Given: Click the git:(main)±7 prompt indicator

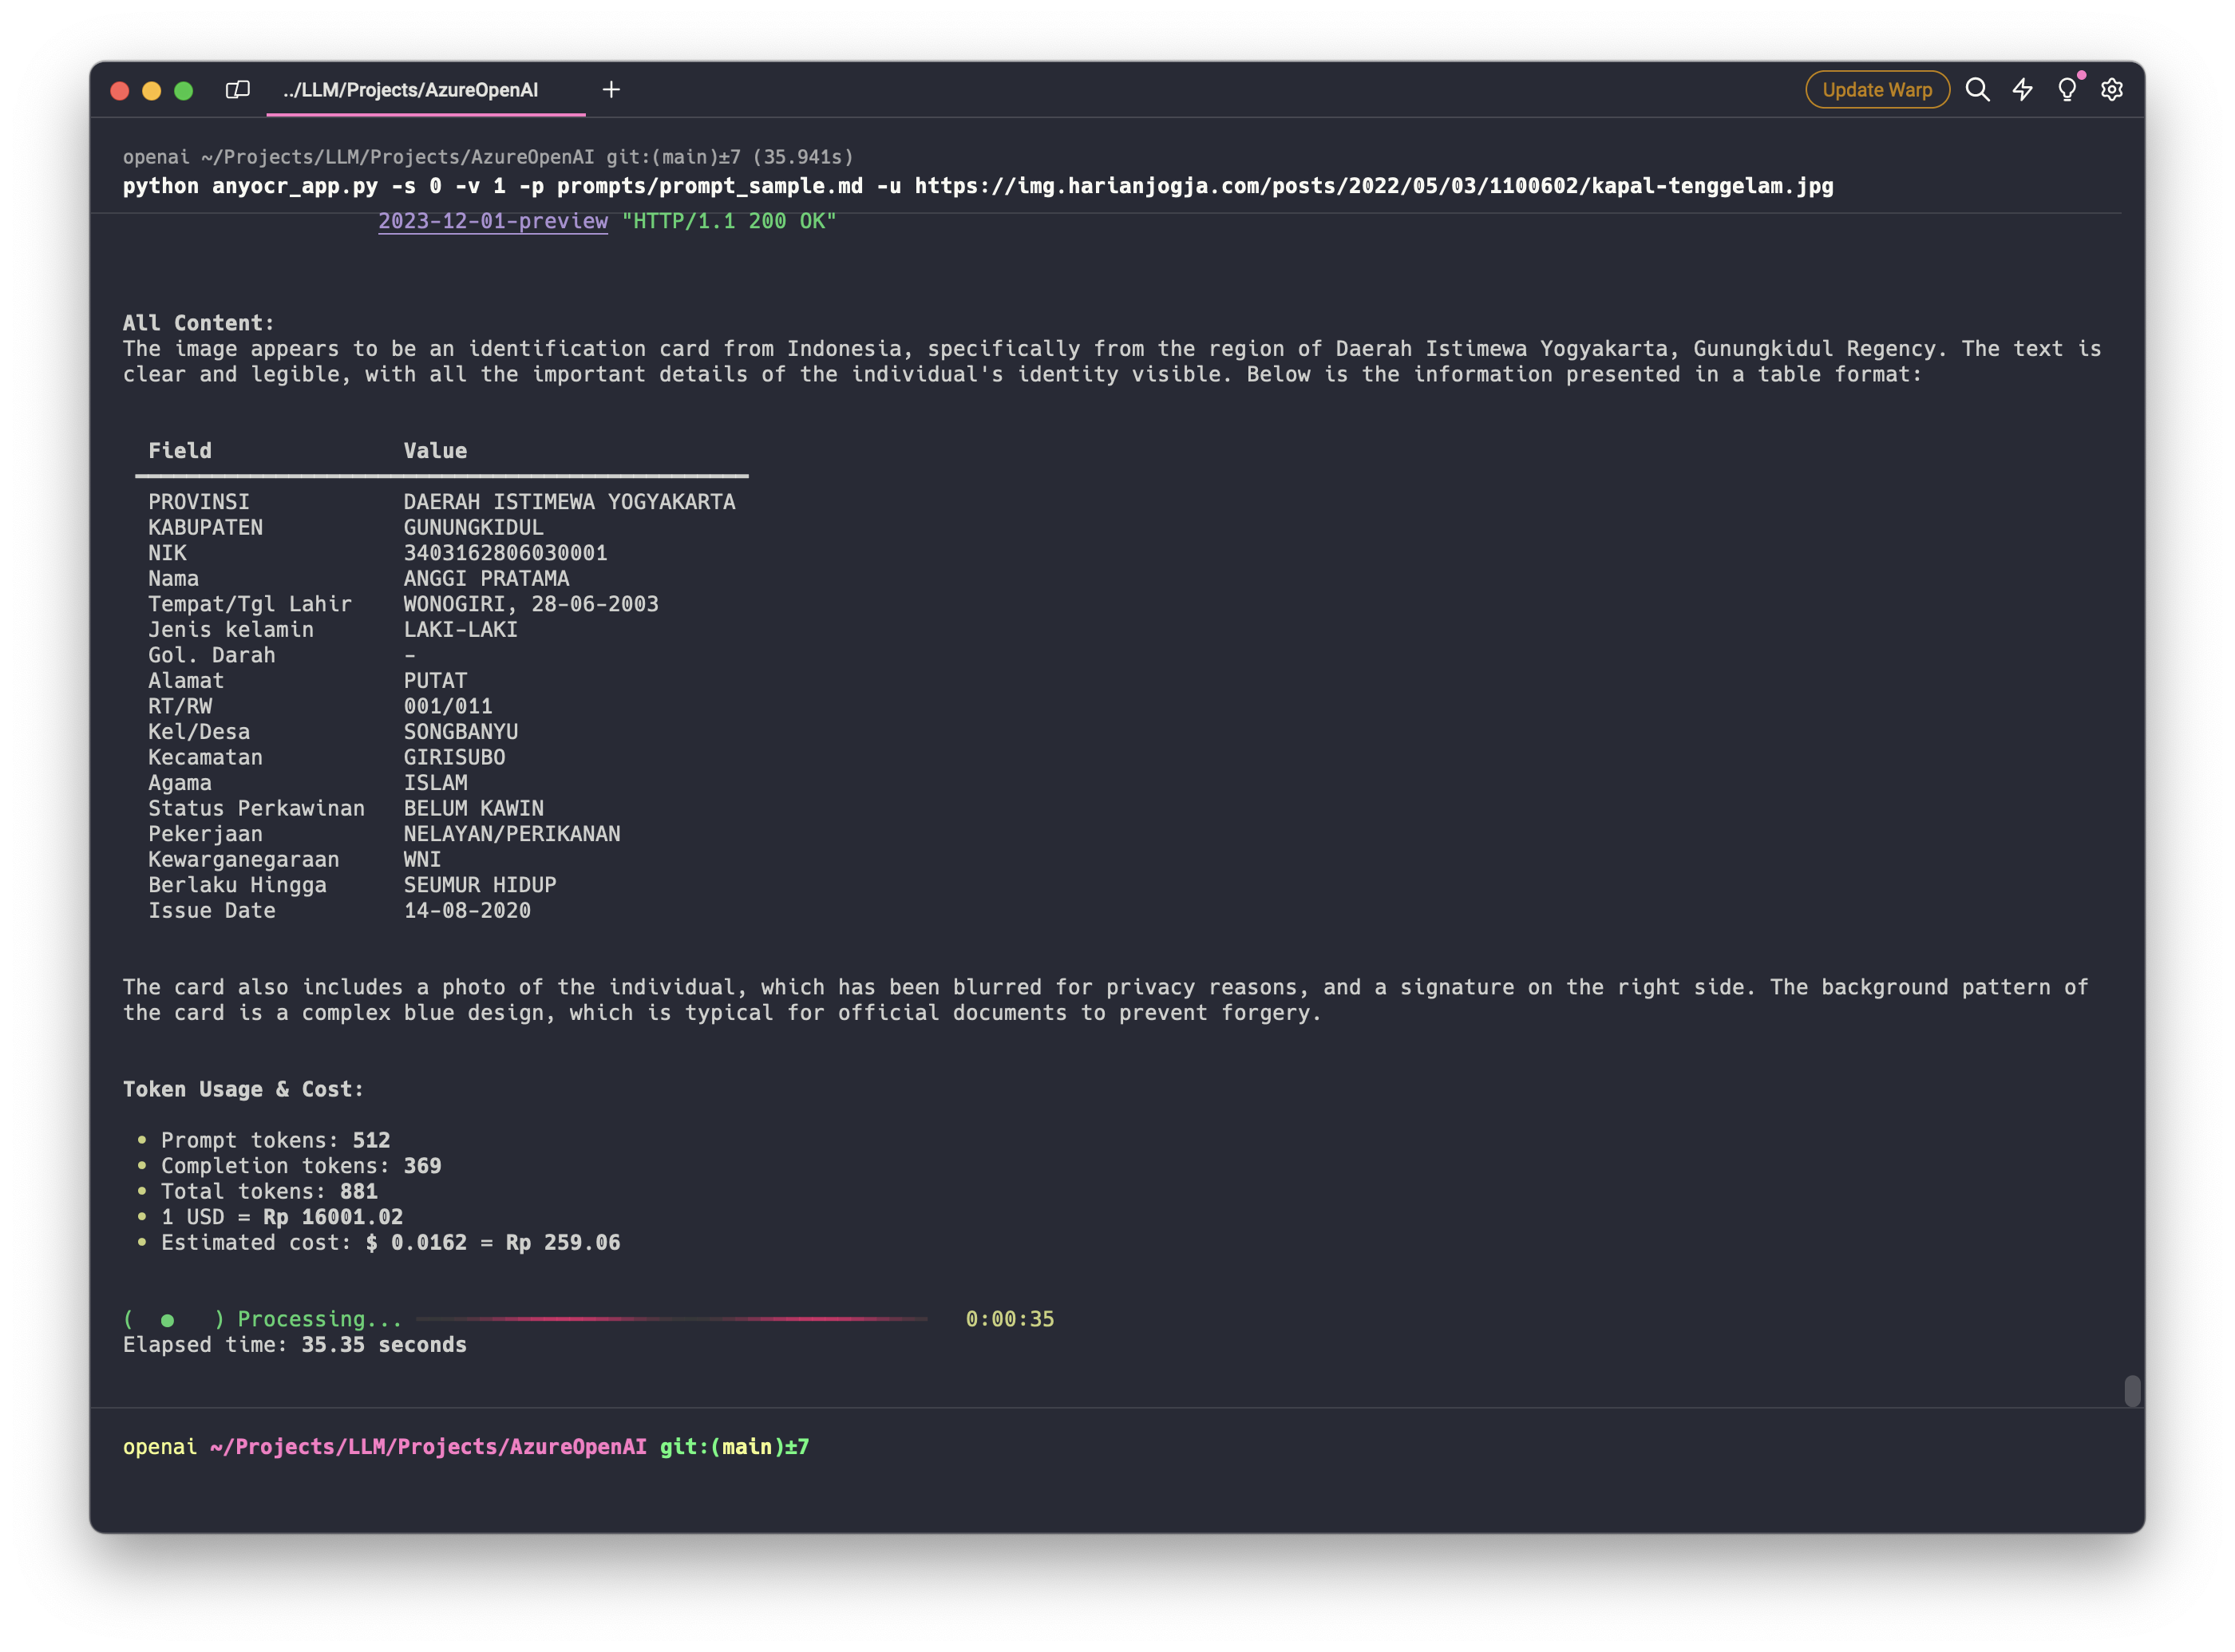Looking at the screenshot, I should pos(734,1447).
